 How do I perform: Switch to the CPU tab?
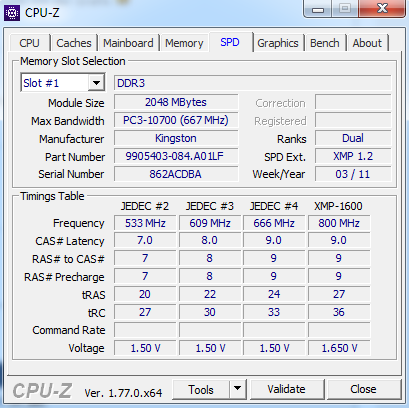click(x=30, y=43)
